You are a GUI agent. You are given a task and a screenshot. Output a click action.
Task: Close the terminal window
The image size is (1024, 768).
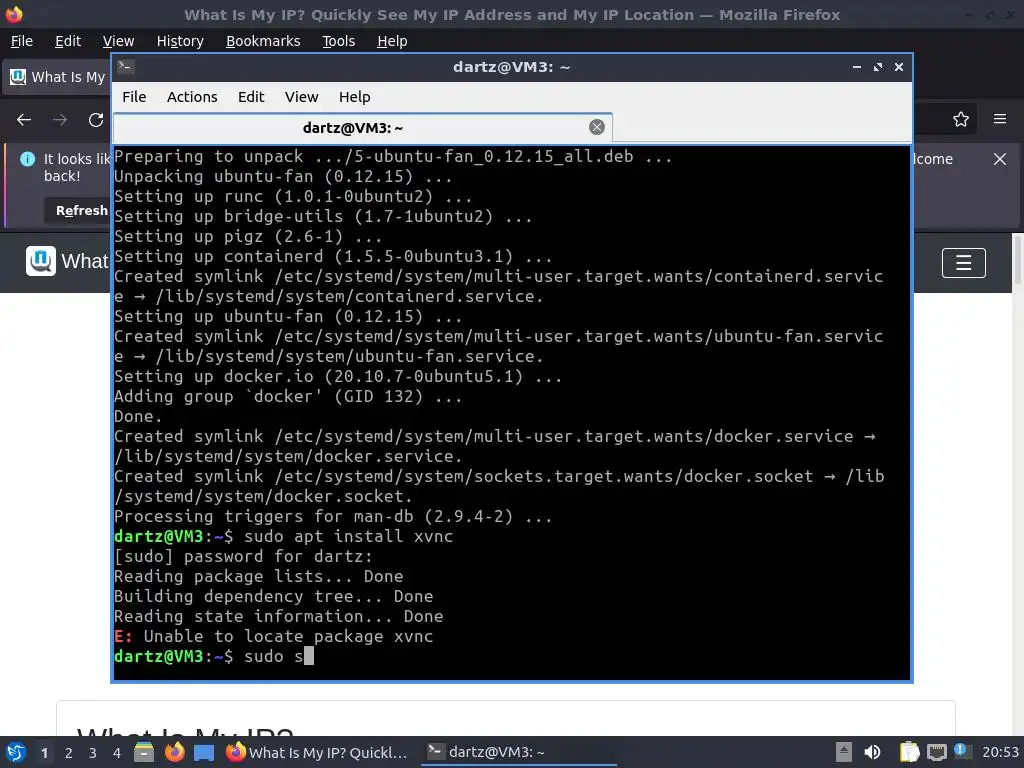tap(899, 67)
